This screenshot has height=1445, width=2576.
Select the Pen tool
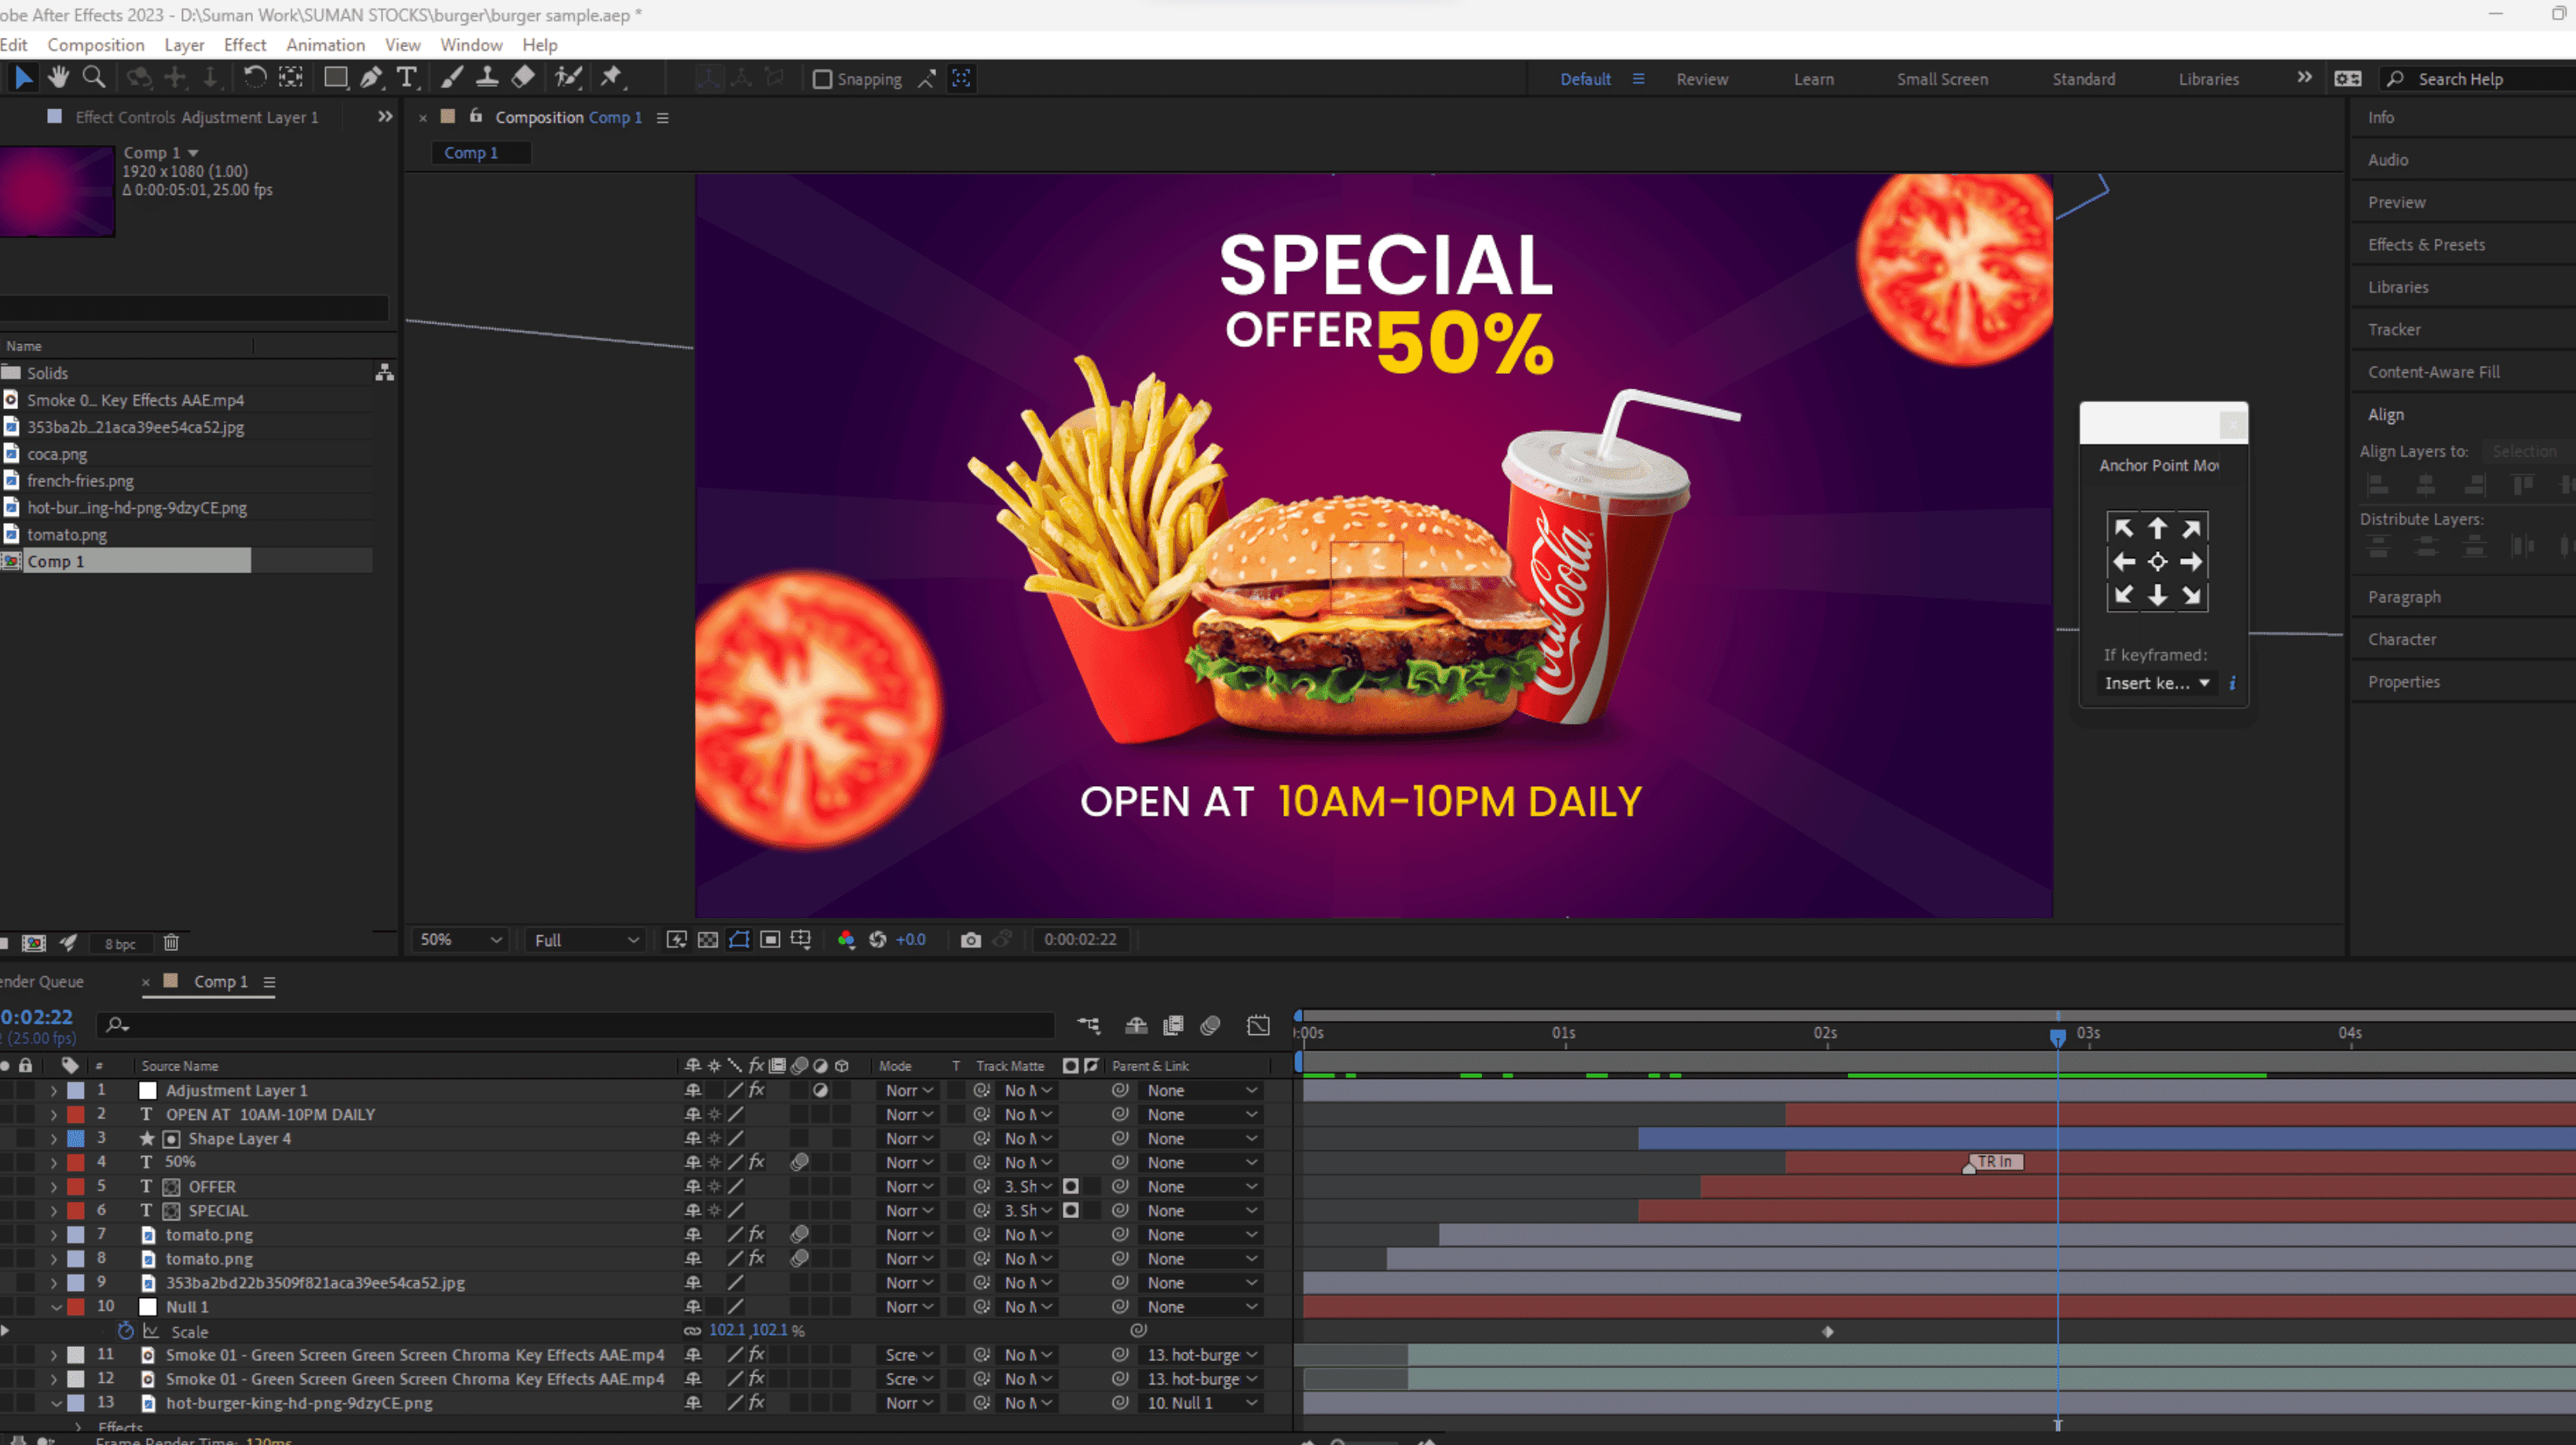point(371,77)
